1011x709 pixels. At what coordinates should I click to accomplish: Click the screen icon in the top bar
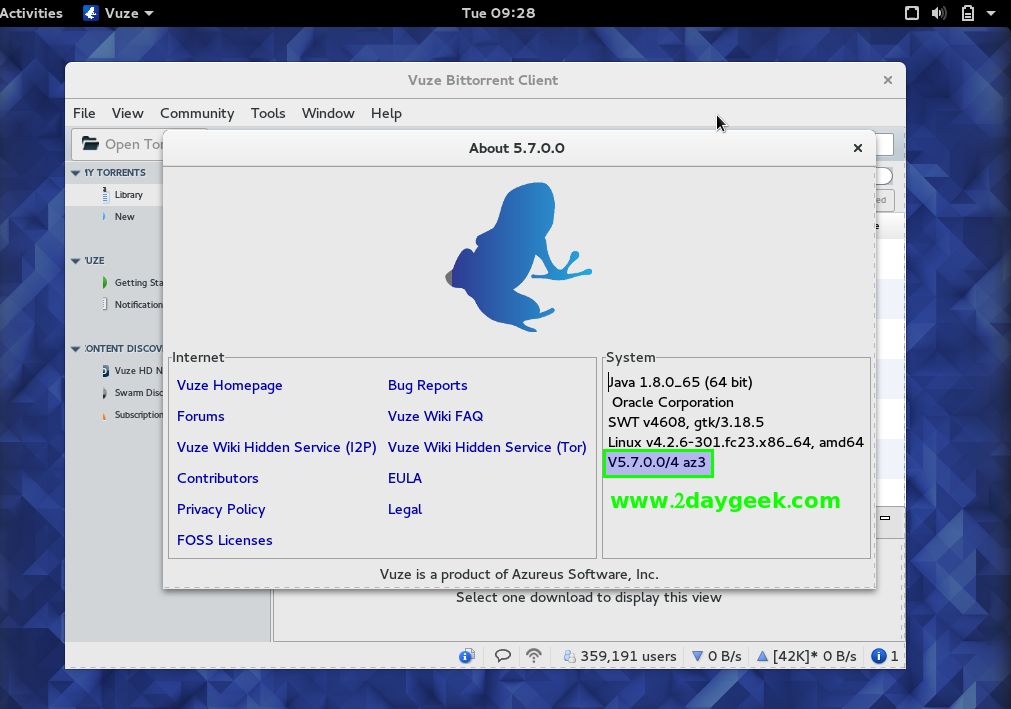[x=912, y=13]
